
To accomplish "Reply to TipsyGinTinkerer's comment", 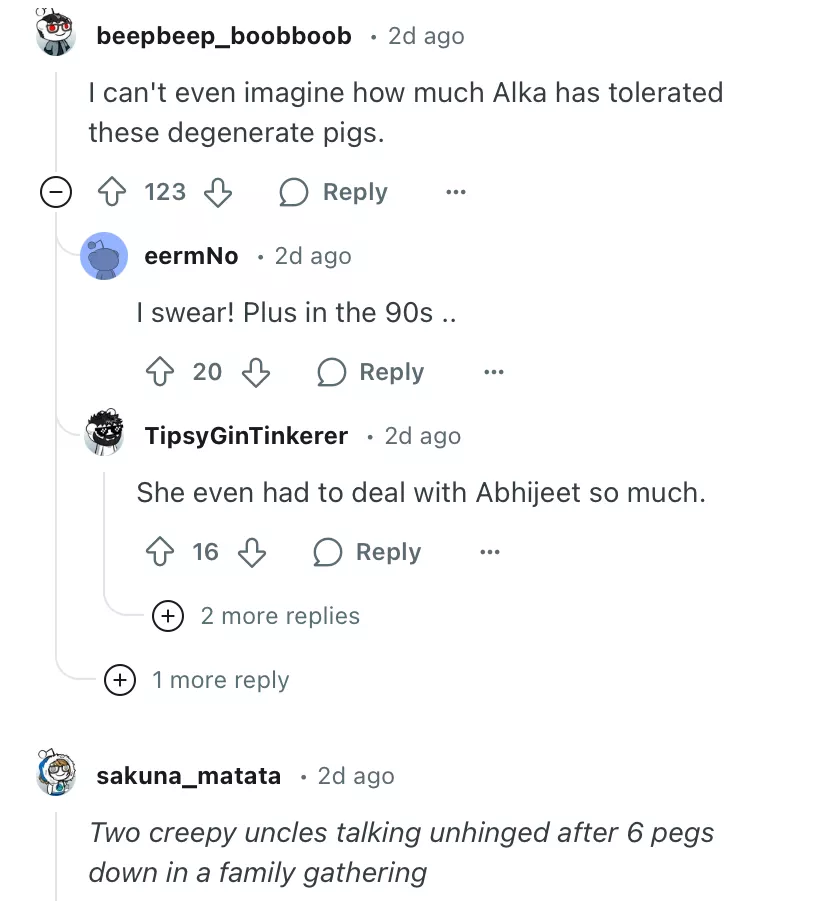I will [x=367, y=552].
